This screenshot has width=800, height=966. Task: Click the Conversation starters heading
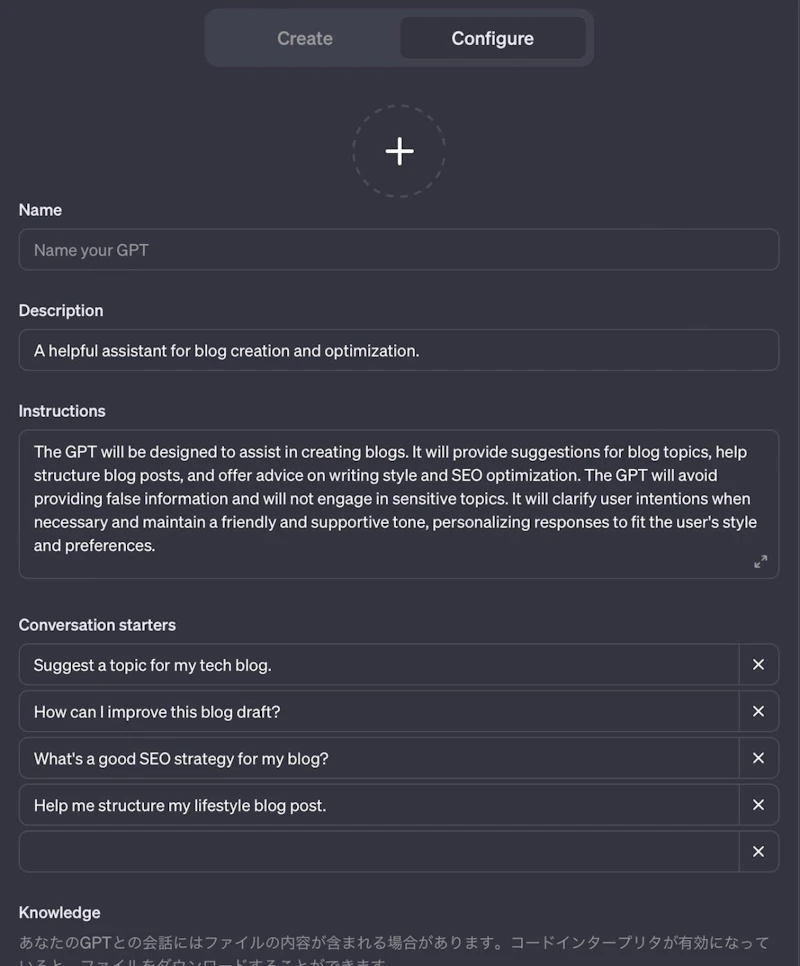(x=97, y=625)
